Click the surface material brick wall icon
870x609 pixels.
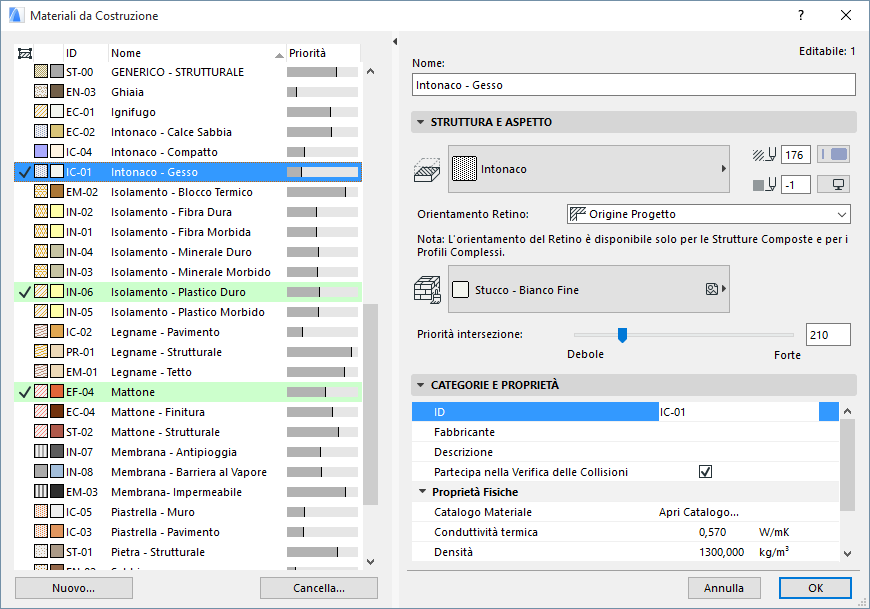pos(427,290)
